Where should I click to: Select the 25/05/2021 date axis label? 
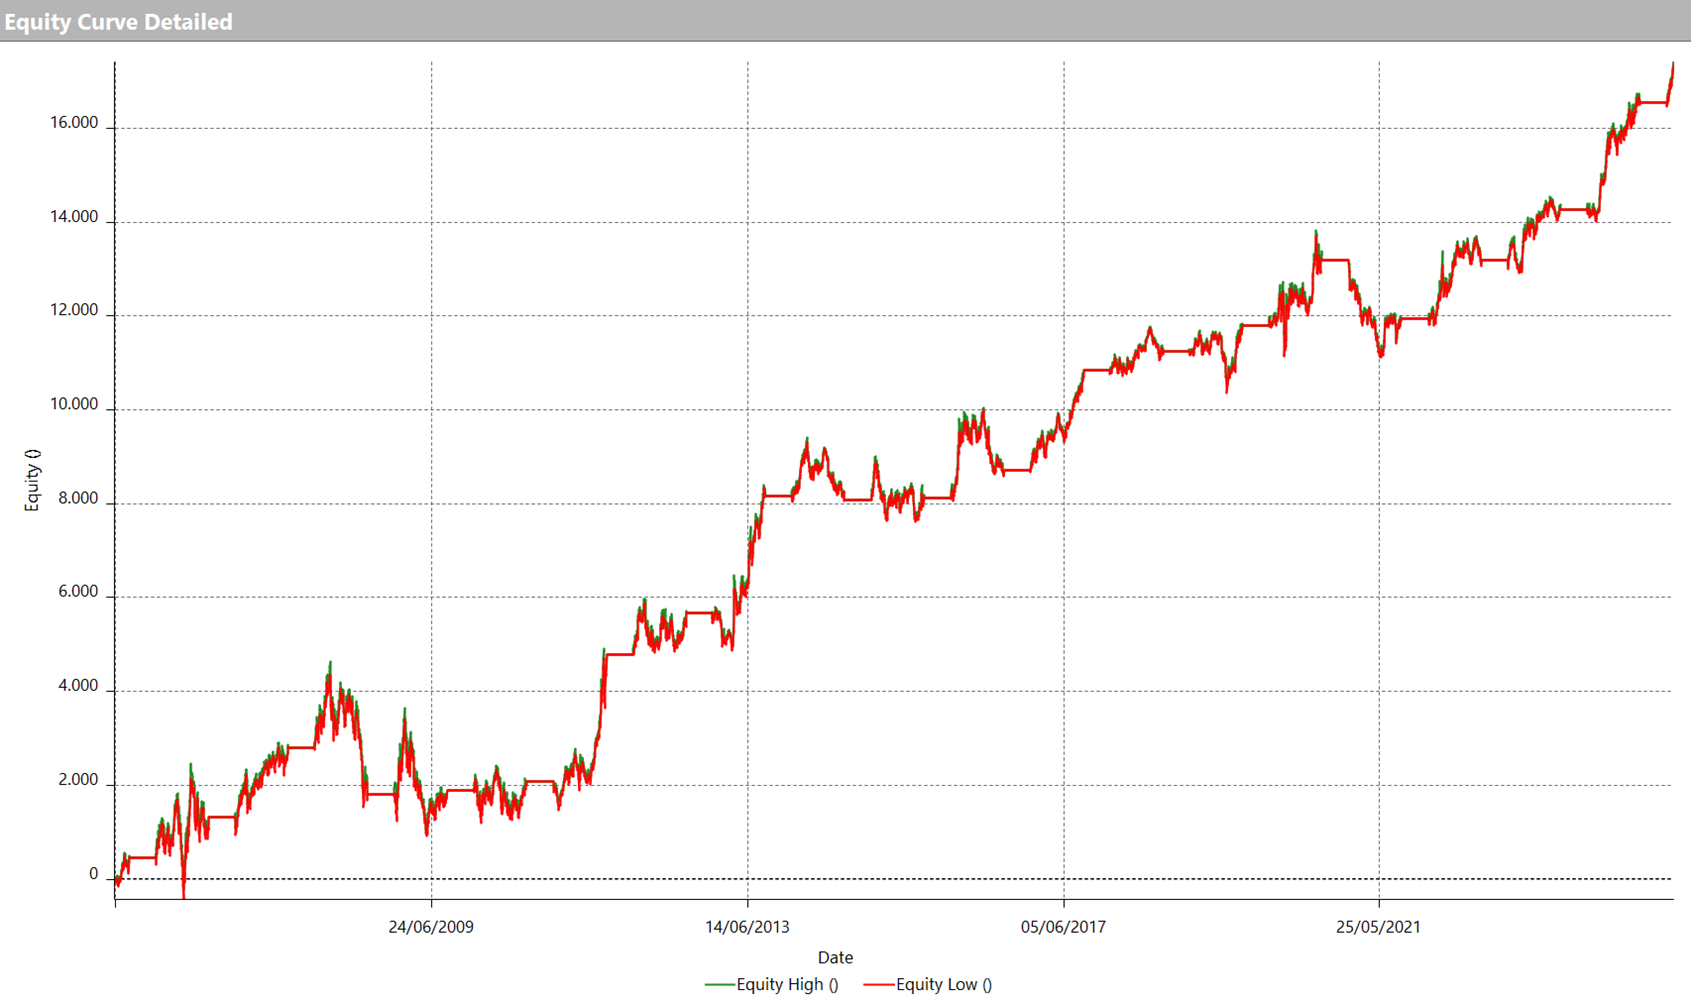point(1378,927)
